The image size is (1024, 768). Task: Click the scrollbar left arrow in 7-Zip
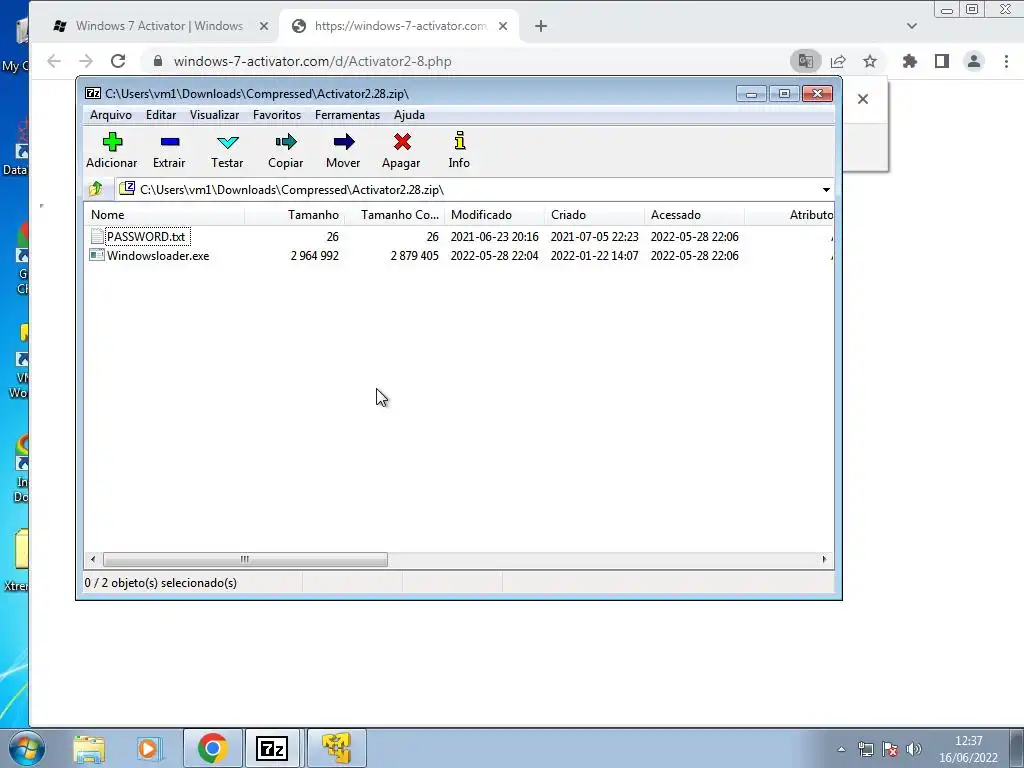point(93,560)
